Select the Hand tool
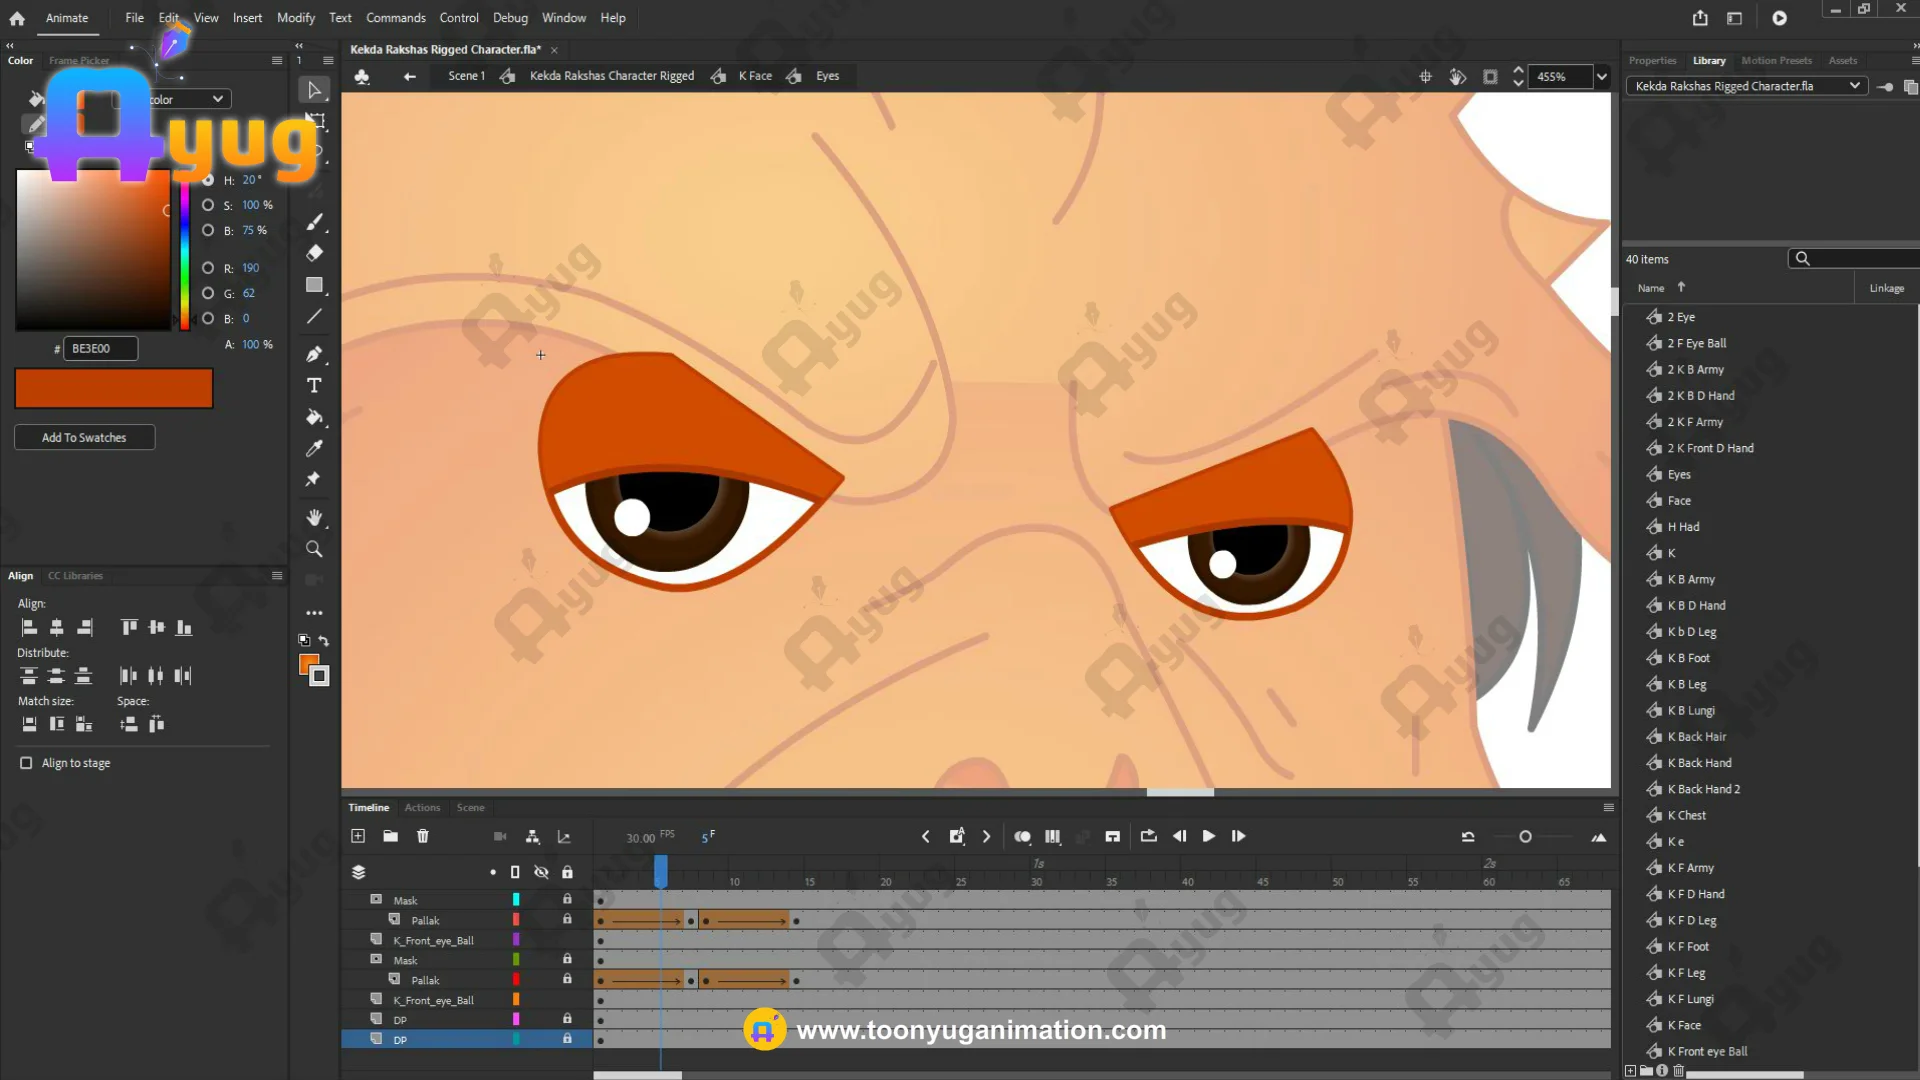The width and height of the screenshot is (1920, 1080). pos(314,517)
